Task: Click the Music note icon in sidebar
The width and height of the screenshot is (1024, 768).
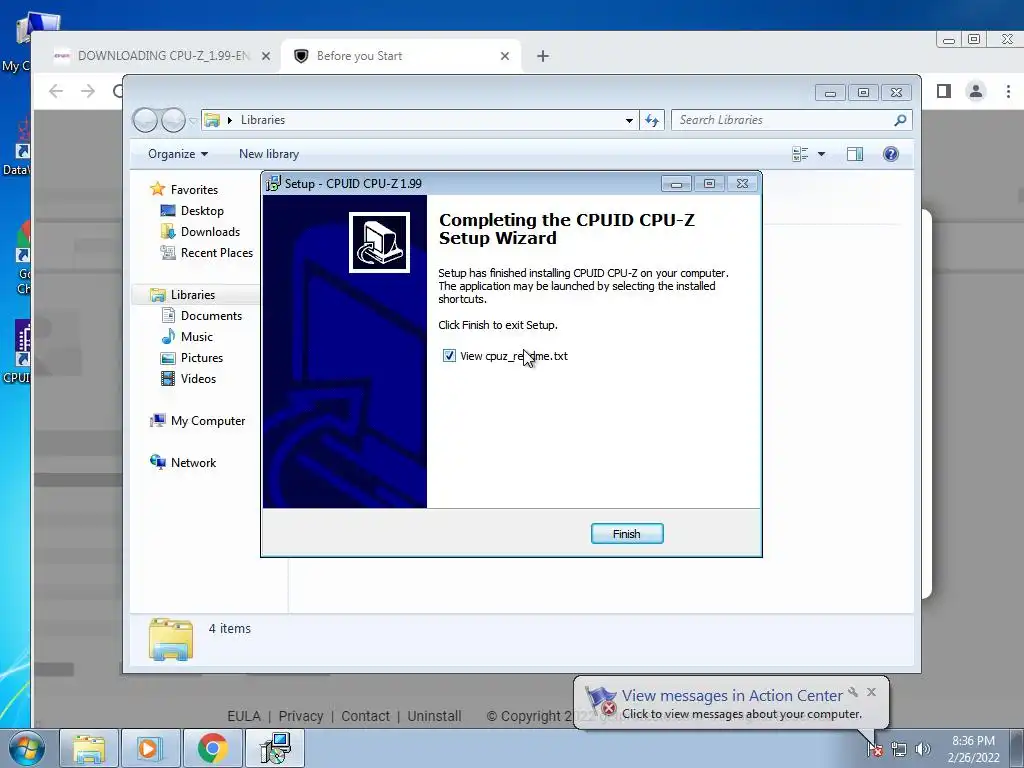Action: click(168, 336)
